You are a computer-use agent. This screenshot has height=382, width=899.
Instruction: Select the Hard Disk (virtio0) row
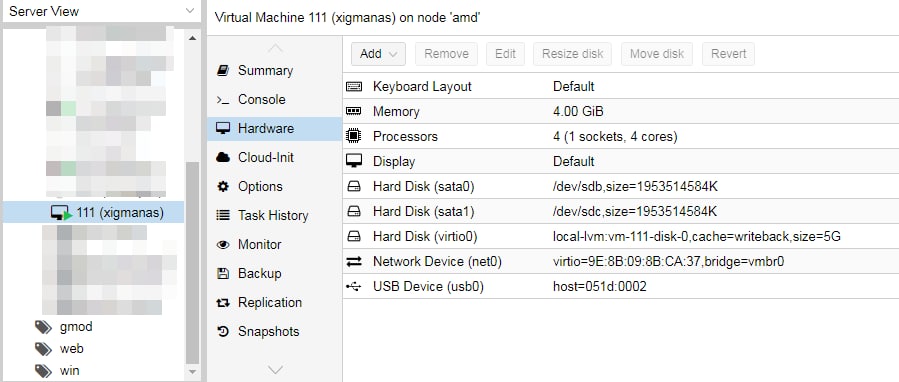[x=621, y=236]
